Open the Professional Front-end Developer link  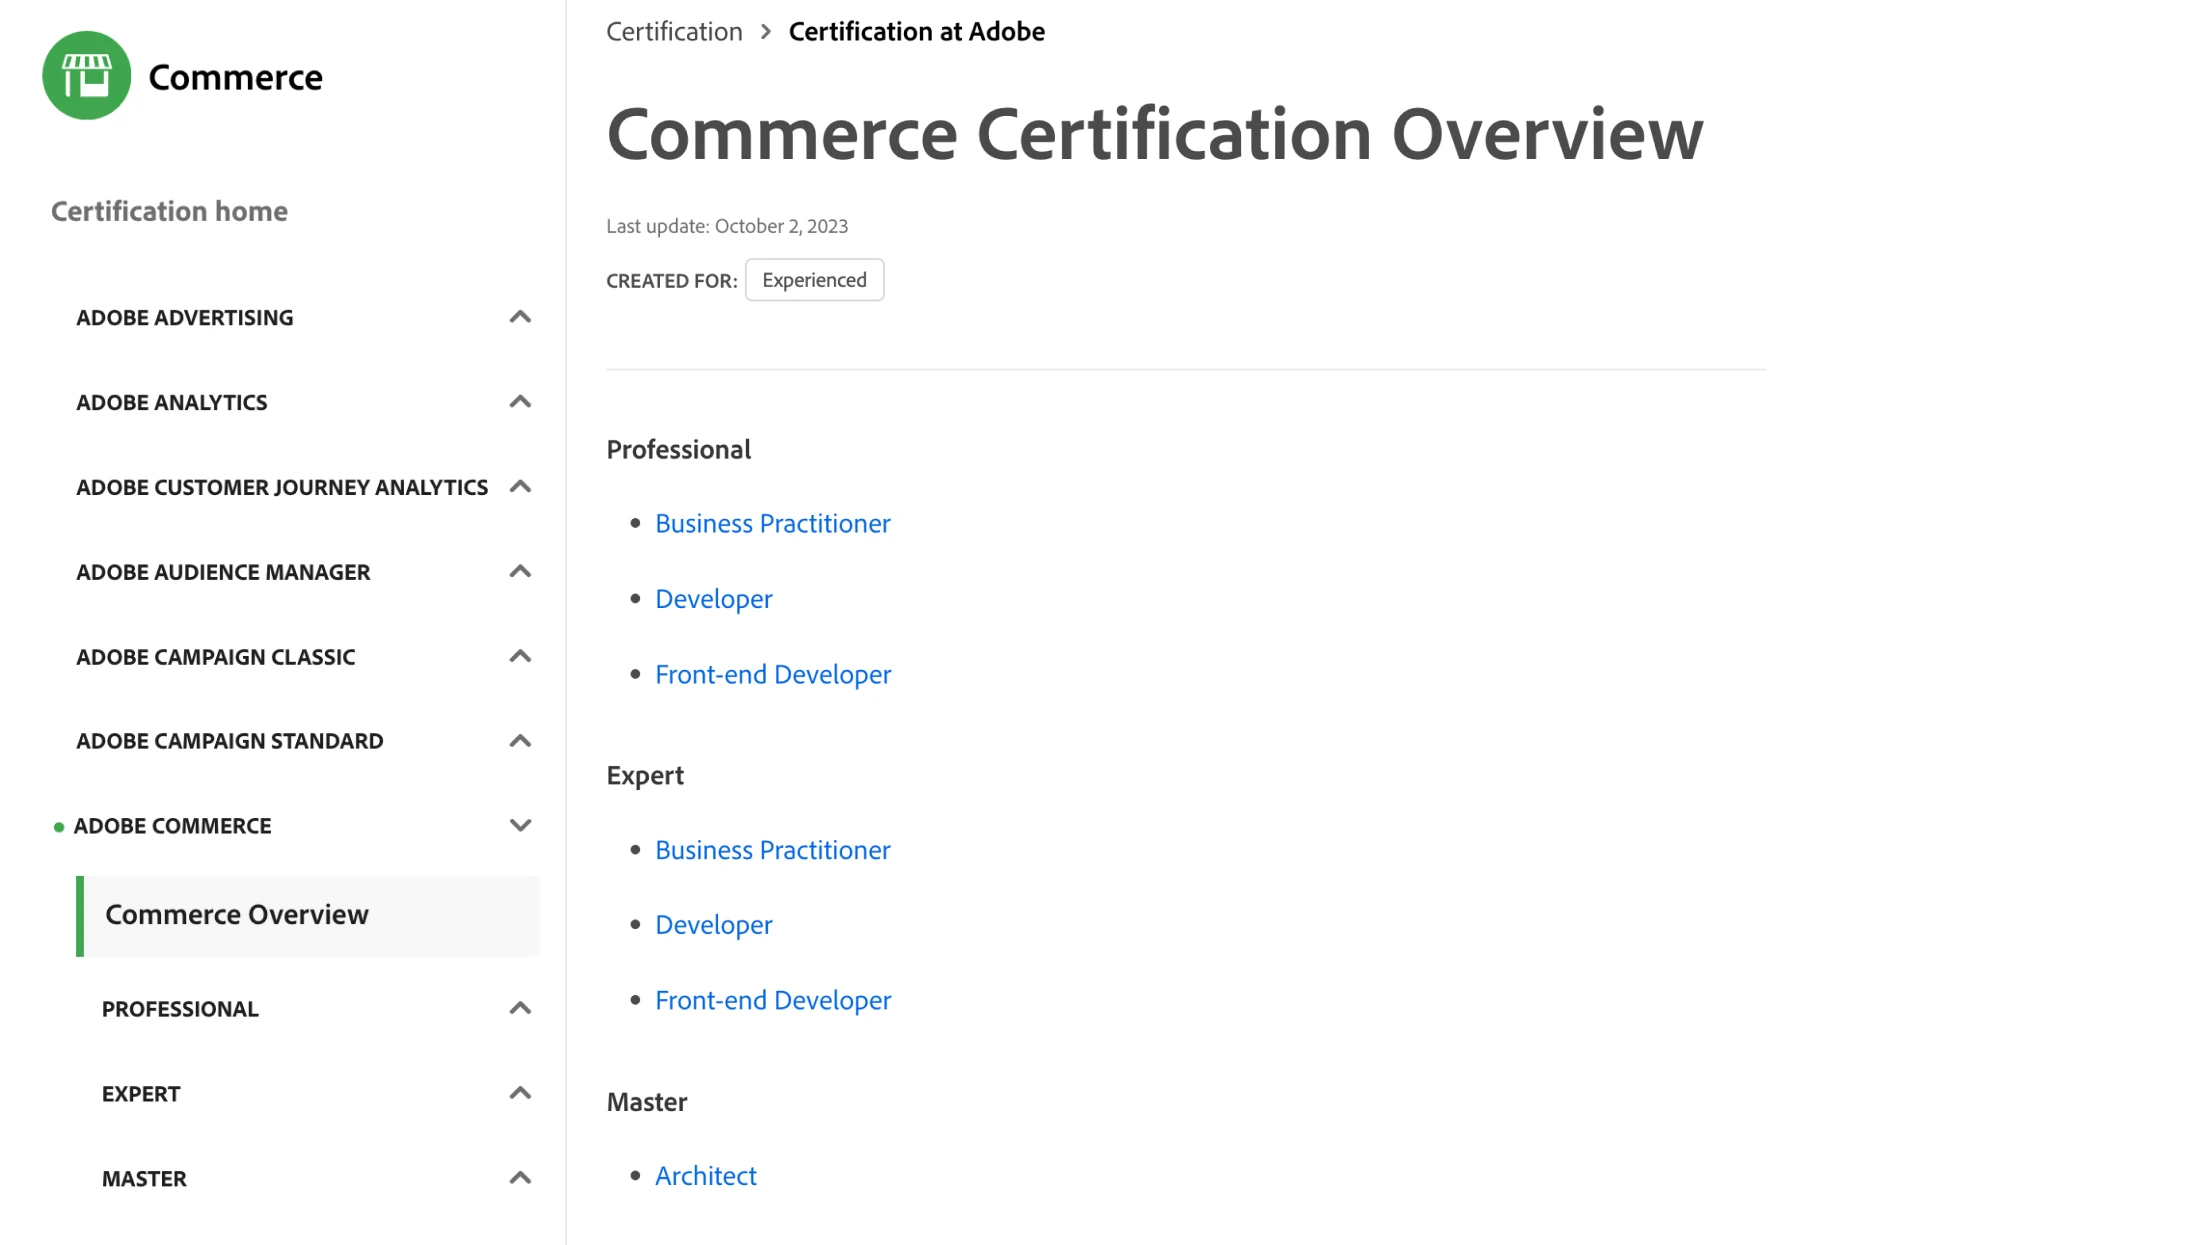point(772,675)
